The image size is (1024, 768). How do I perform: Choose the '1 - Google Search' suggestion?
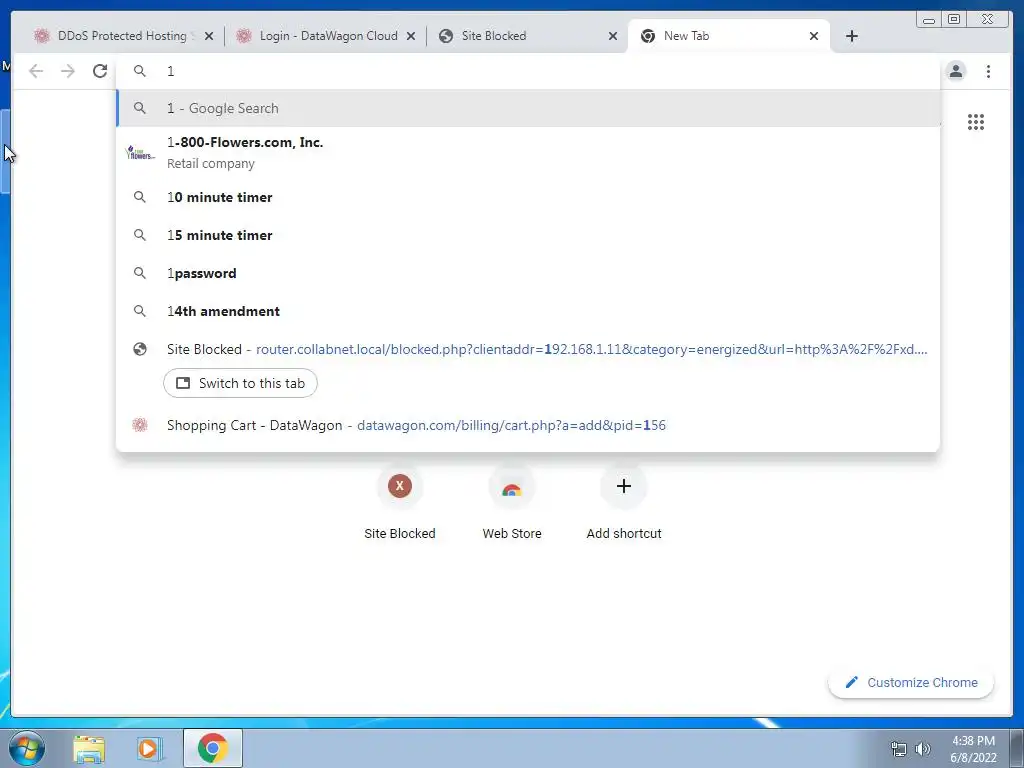click(528, 108)
